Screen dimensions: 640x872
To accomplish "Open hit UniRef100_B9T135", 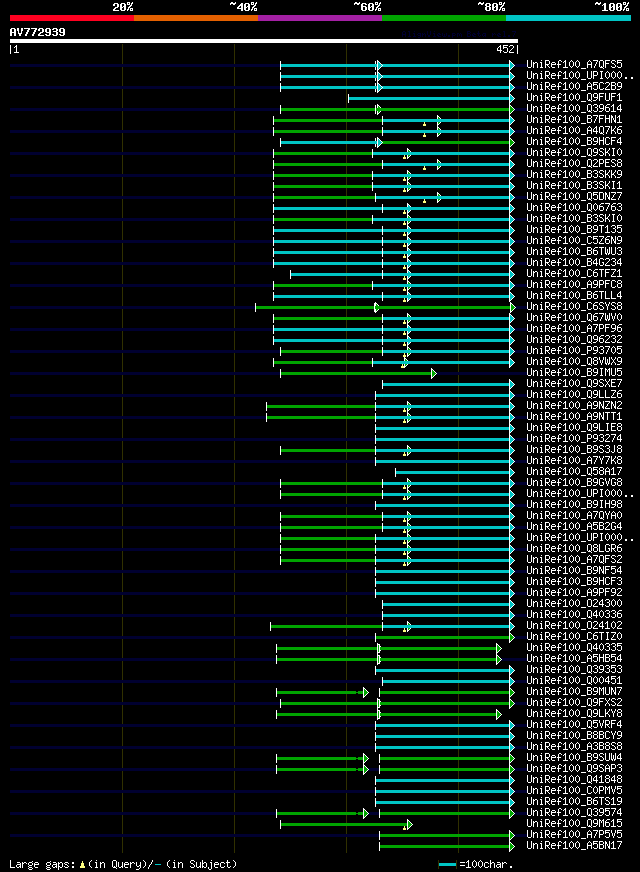I will click(x=574, y=230).
